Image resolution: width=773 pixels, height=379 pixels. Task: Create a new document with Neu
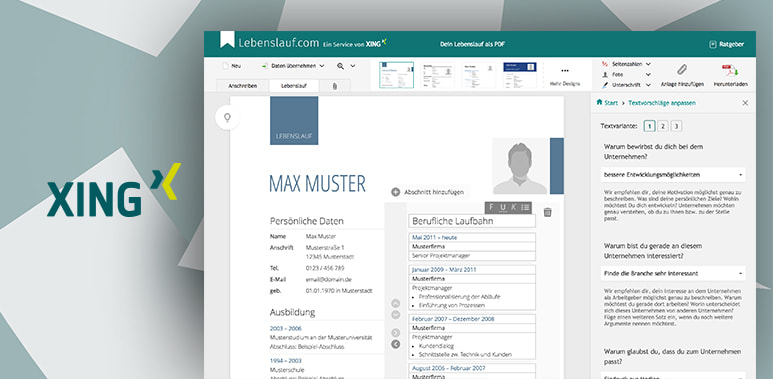point(232,66)
